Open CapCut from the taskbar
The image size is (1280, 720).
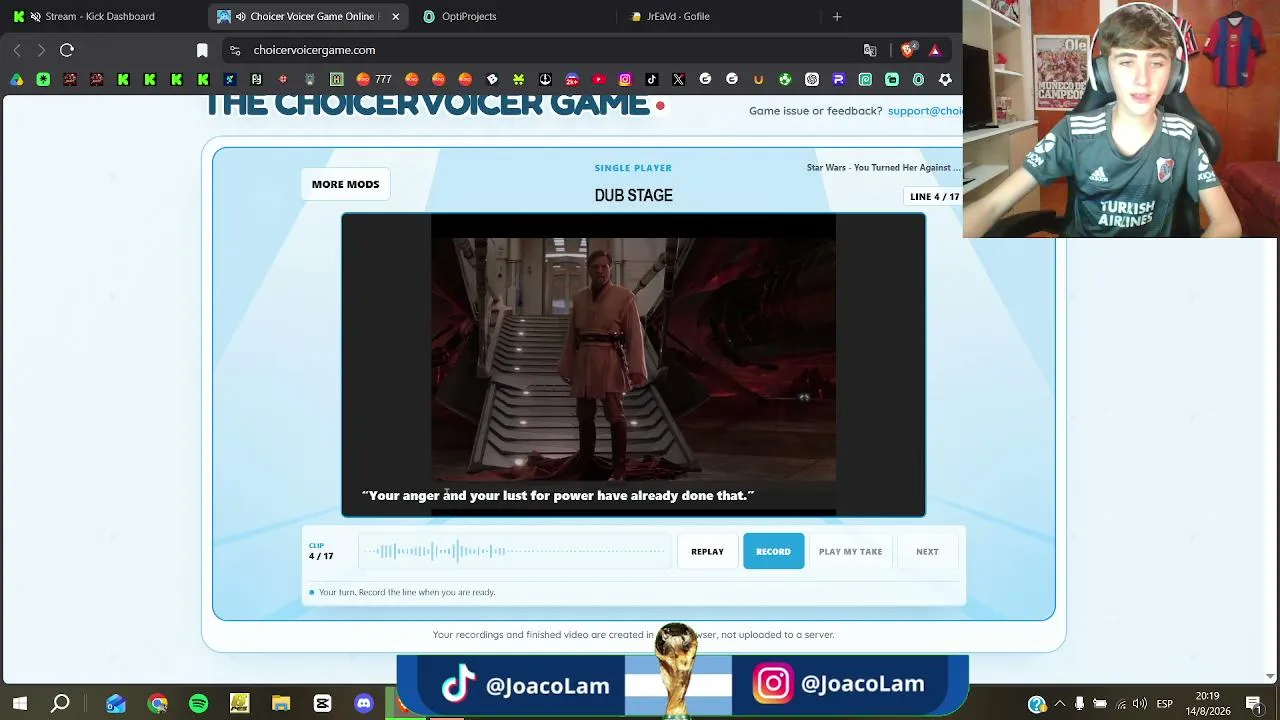coord(322,704)
